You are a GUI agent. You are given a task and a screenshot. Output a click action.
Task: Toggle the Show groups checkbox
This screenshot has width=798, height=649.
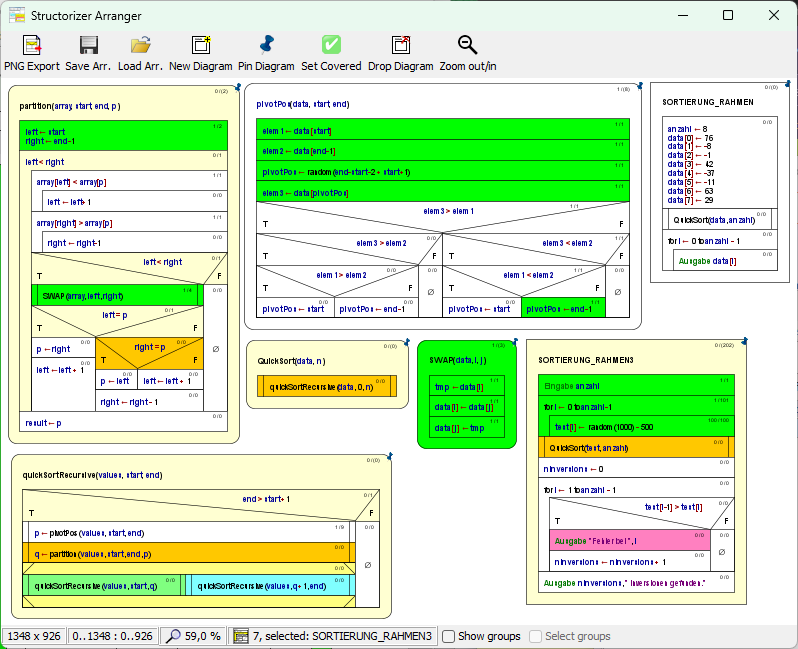[448, 636]
